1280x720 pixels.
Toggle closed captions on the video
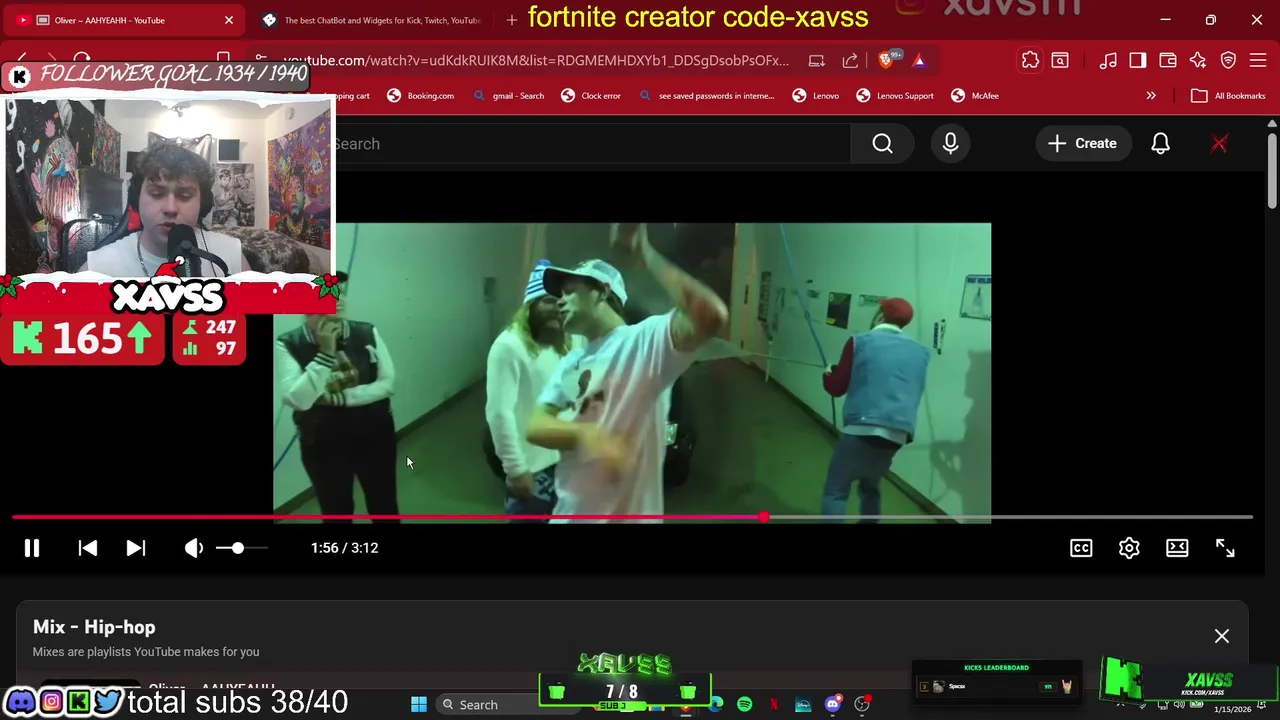[1081, 548]
